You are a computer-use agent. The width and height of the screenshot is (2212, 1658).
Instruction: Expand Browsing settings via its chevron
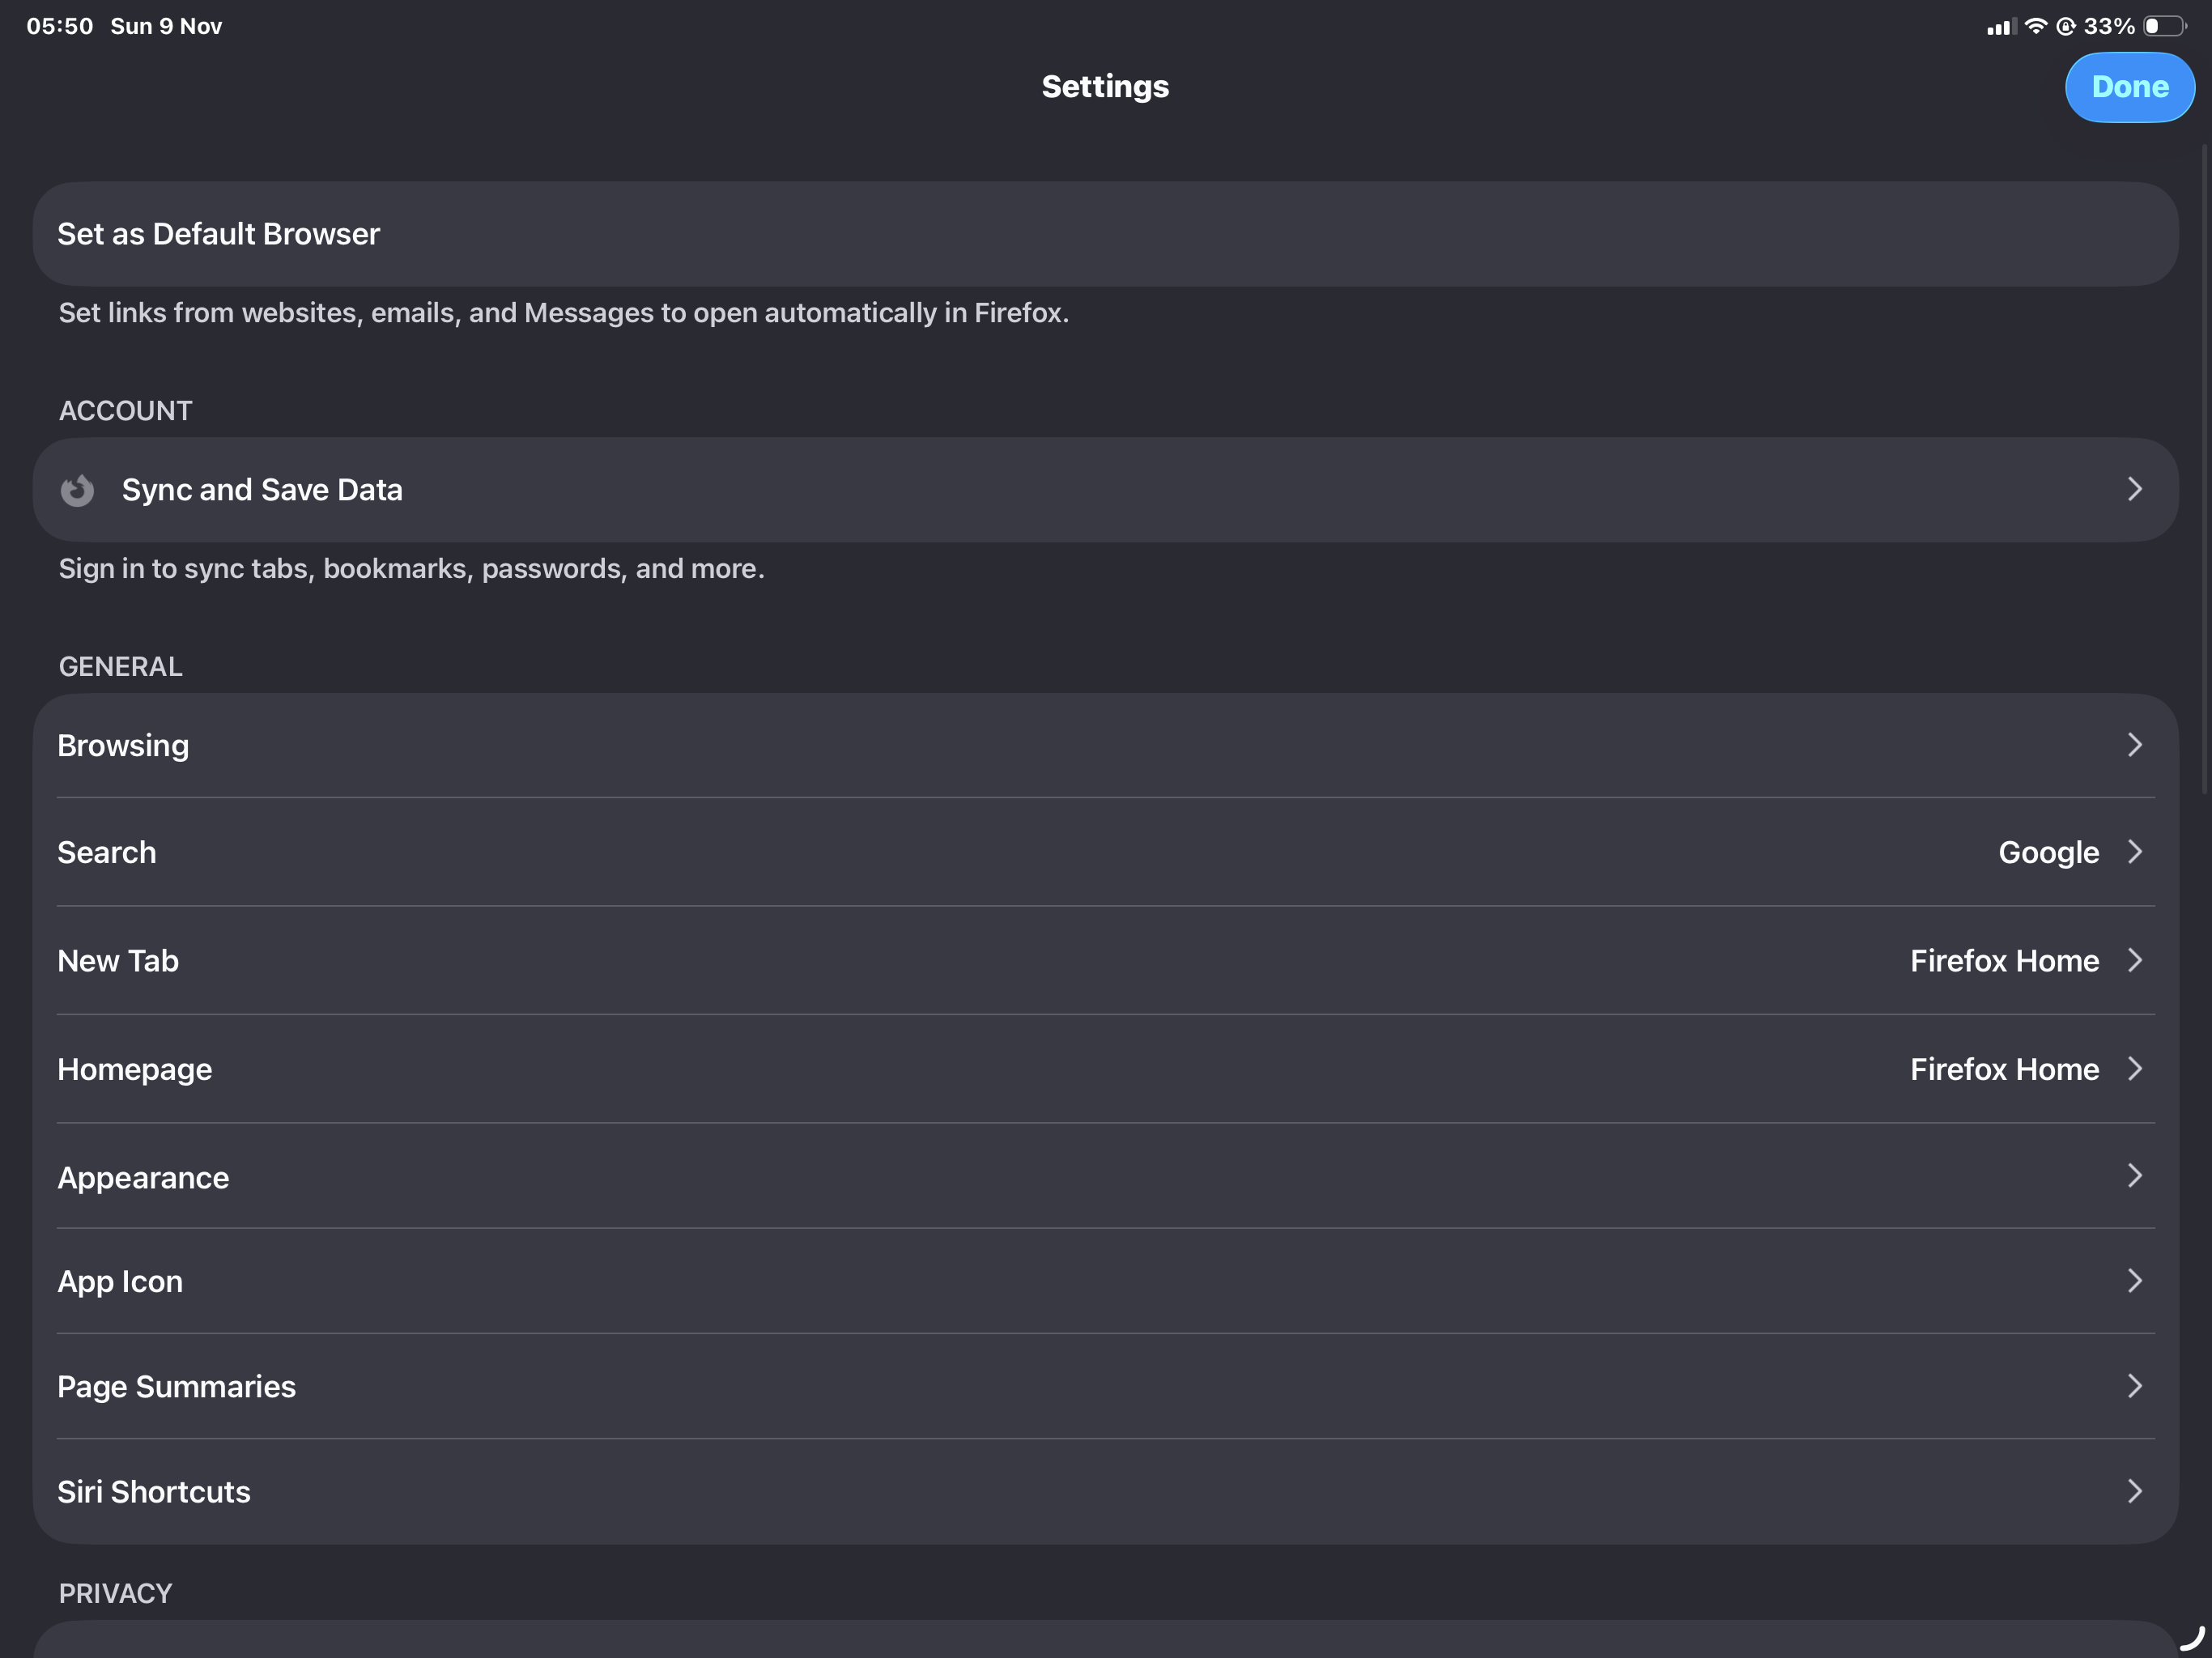2134,745
